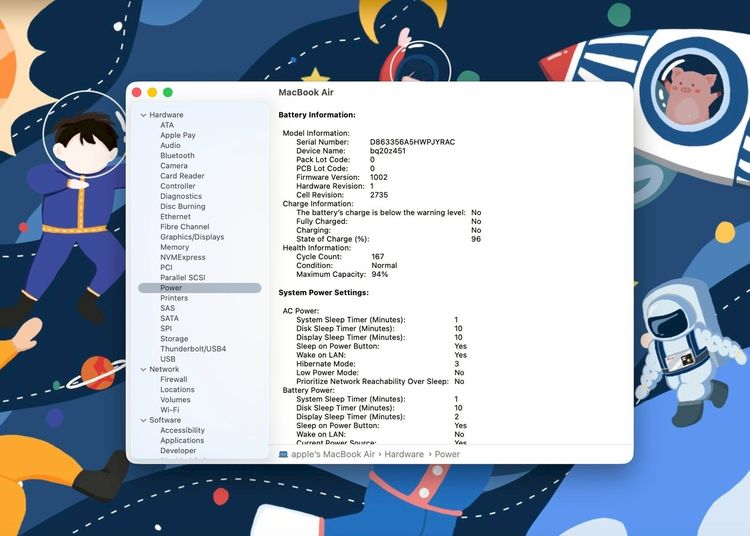Viewport: 750px width, 536px height.
Task: Open SAS in the sidebar
Action: pyautogui.click(x=167, y=308)
